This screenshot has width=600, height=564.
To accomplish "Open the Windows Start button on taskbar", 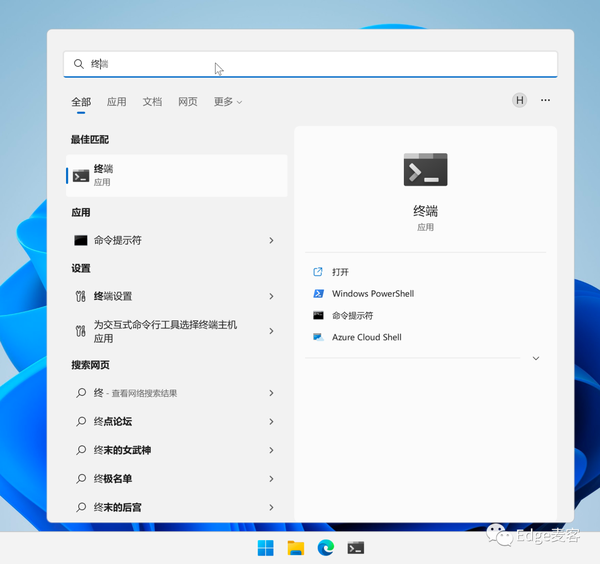I will pyautogui.click(x=266, y=548).
